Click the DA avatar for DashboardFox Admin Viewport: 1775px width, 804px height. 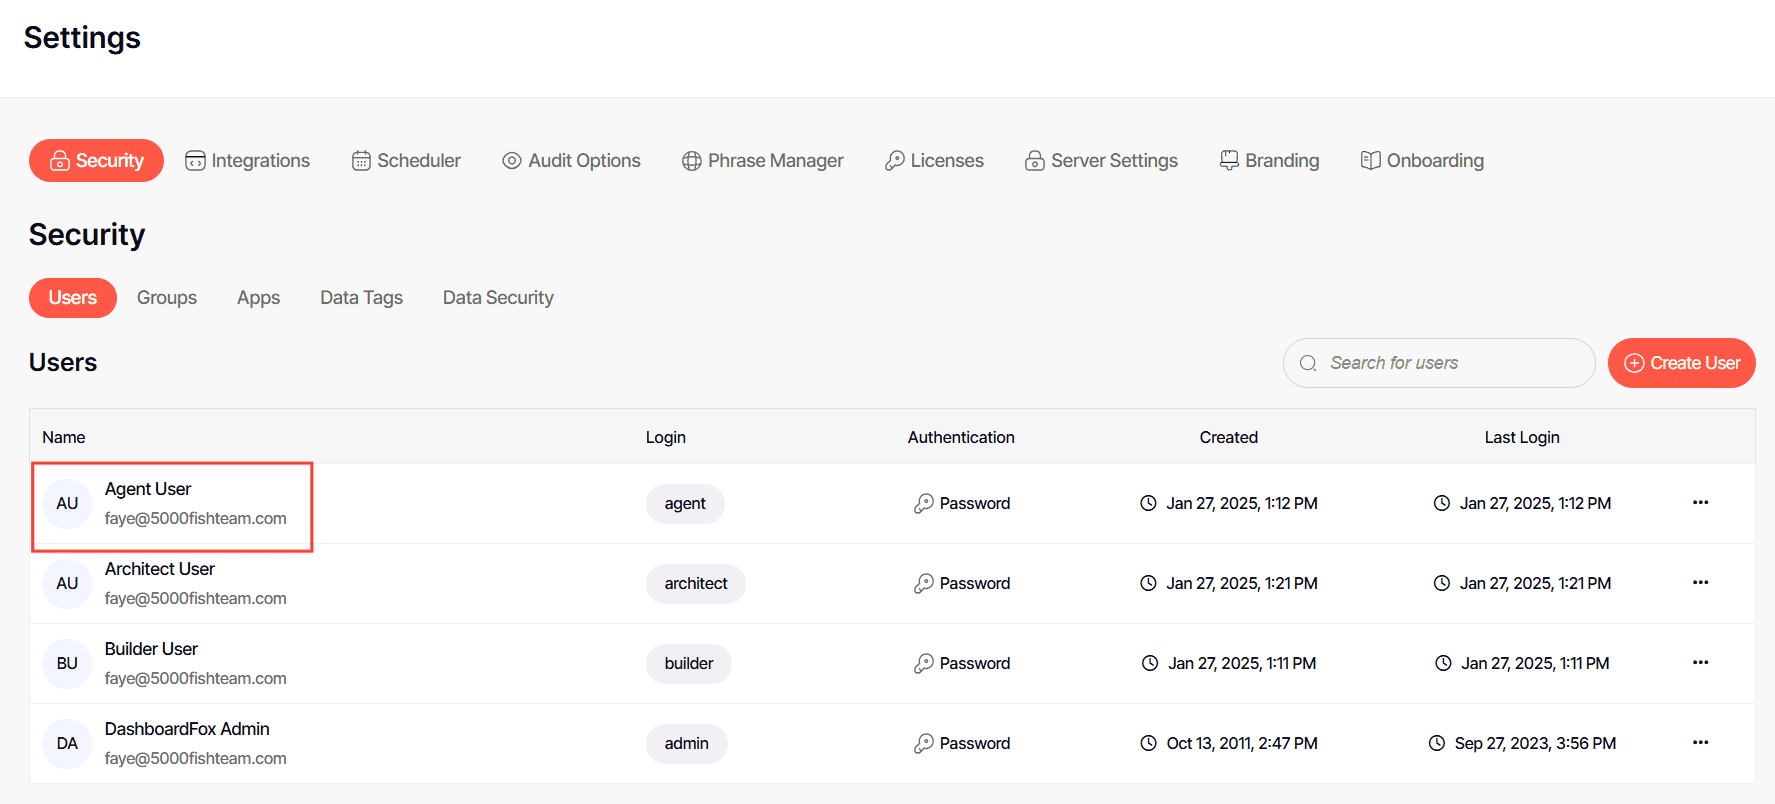tap(67, 744)
